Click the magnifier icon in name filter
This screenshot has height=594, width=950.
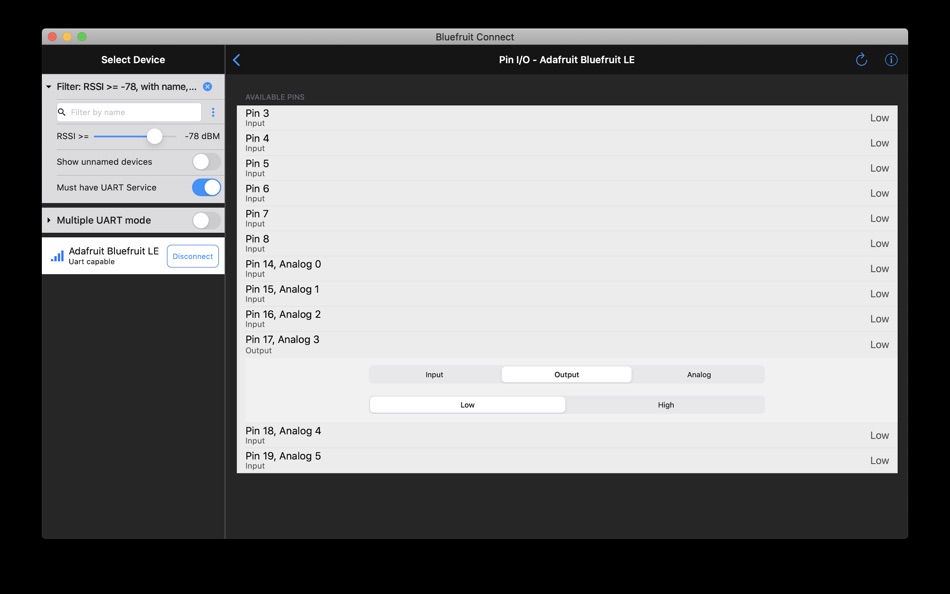pos(62,112)
